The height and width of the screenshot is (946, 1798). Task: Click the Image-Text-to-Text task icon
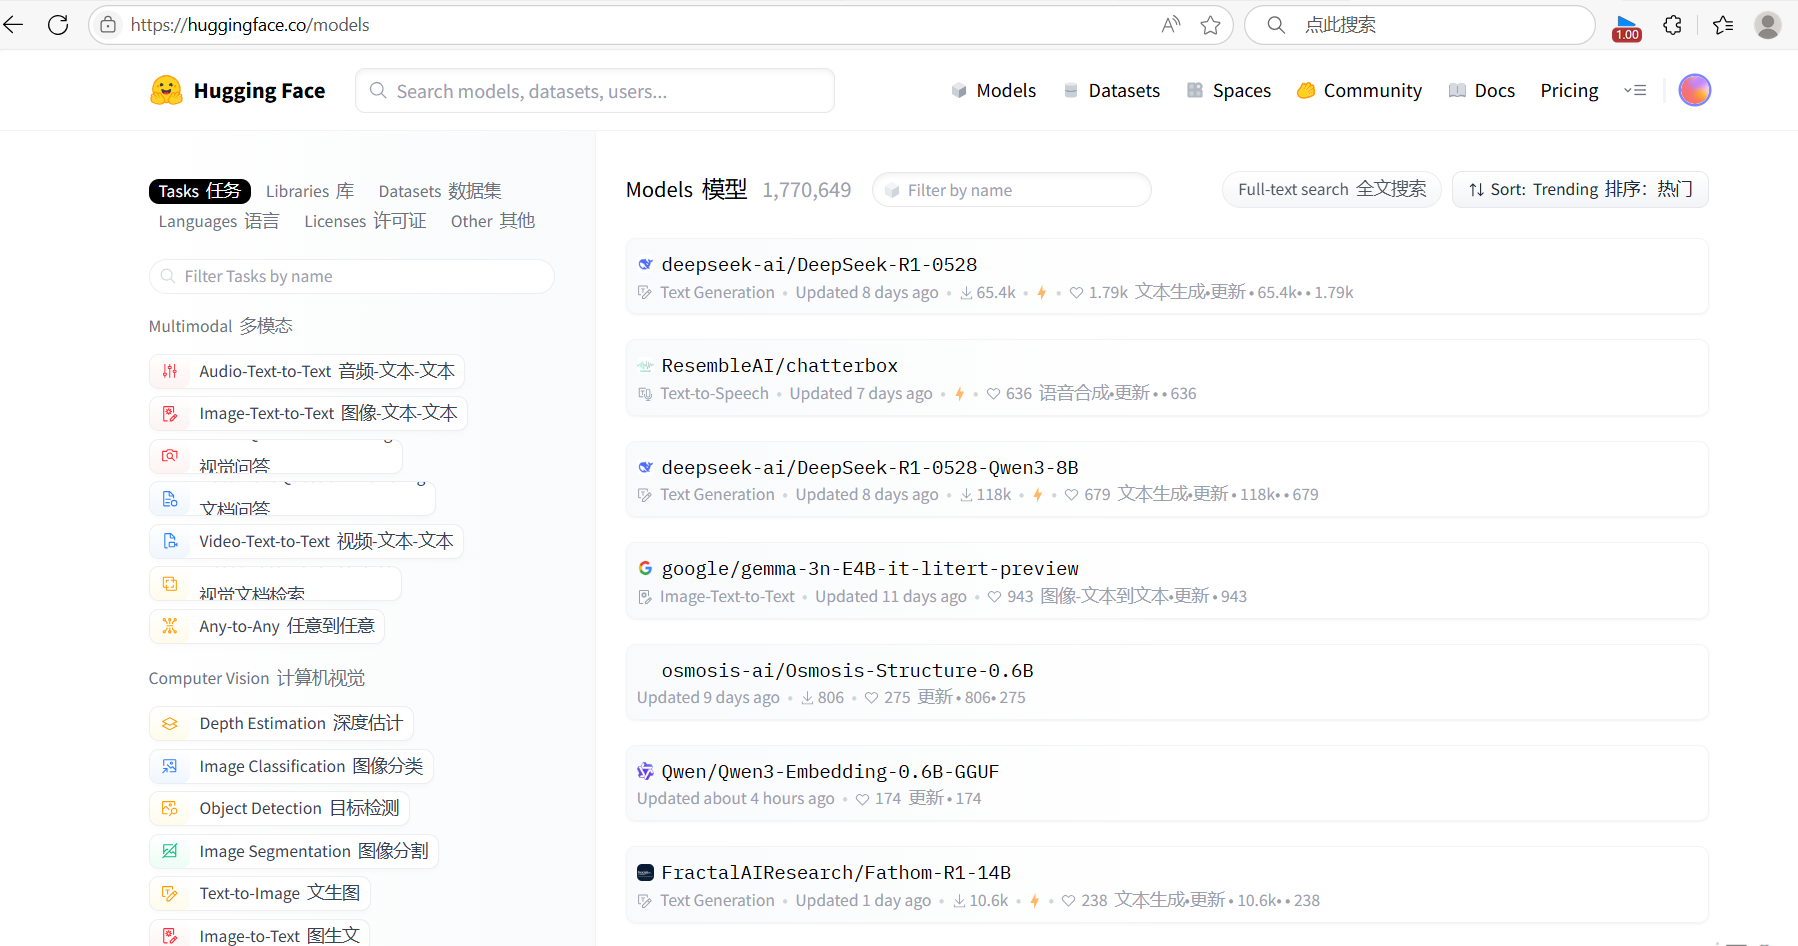click(x=170, y=413)
